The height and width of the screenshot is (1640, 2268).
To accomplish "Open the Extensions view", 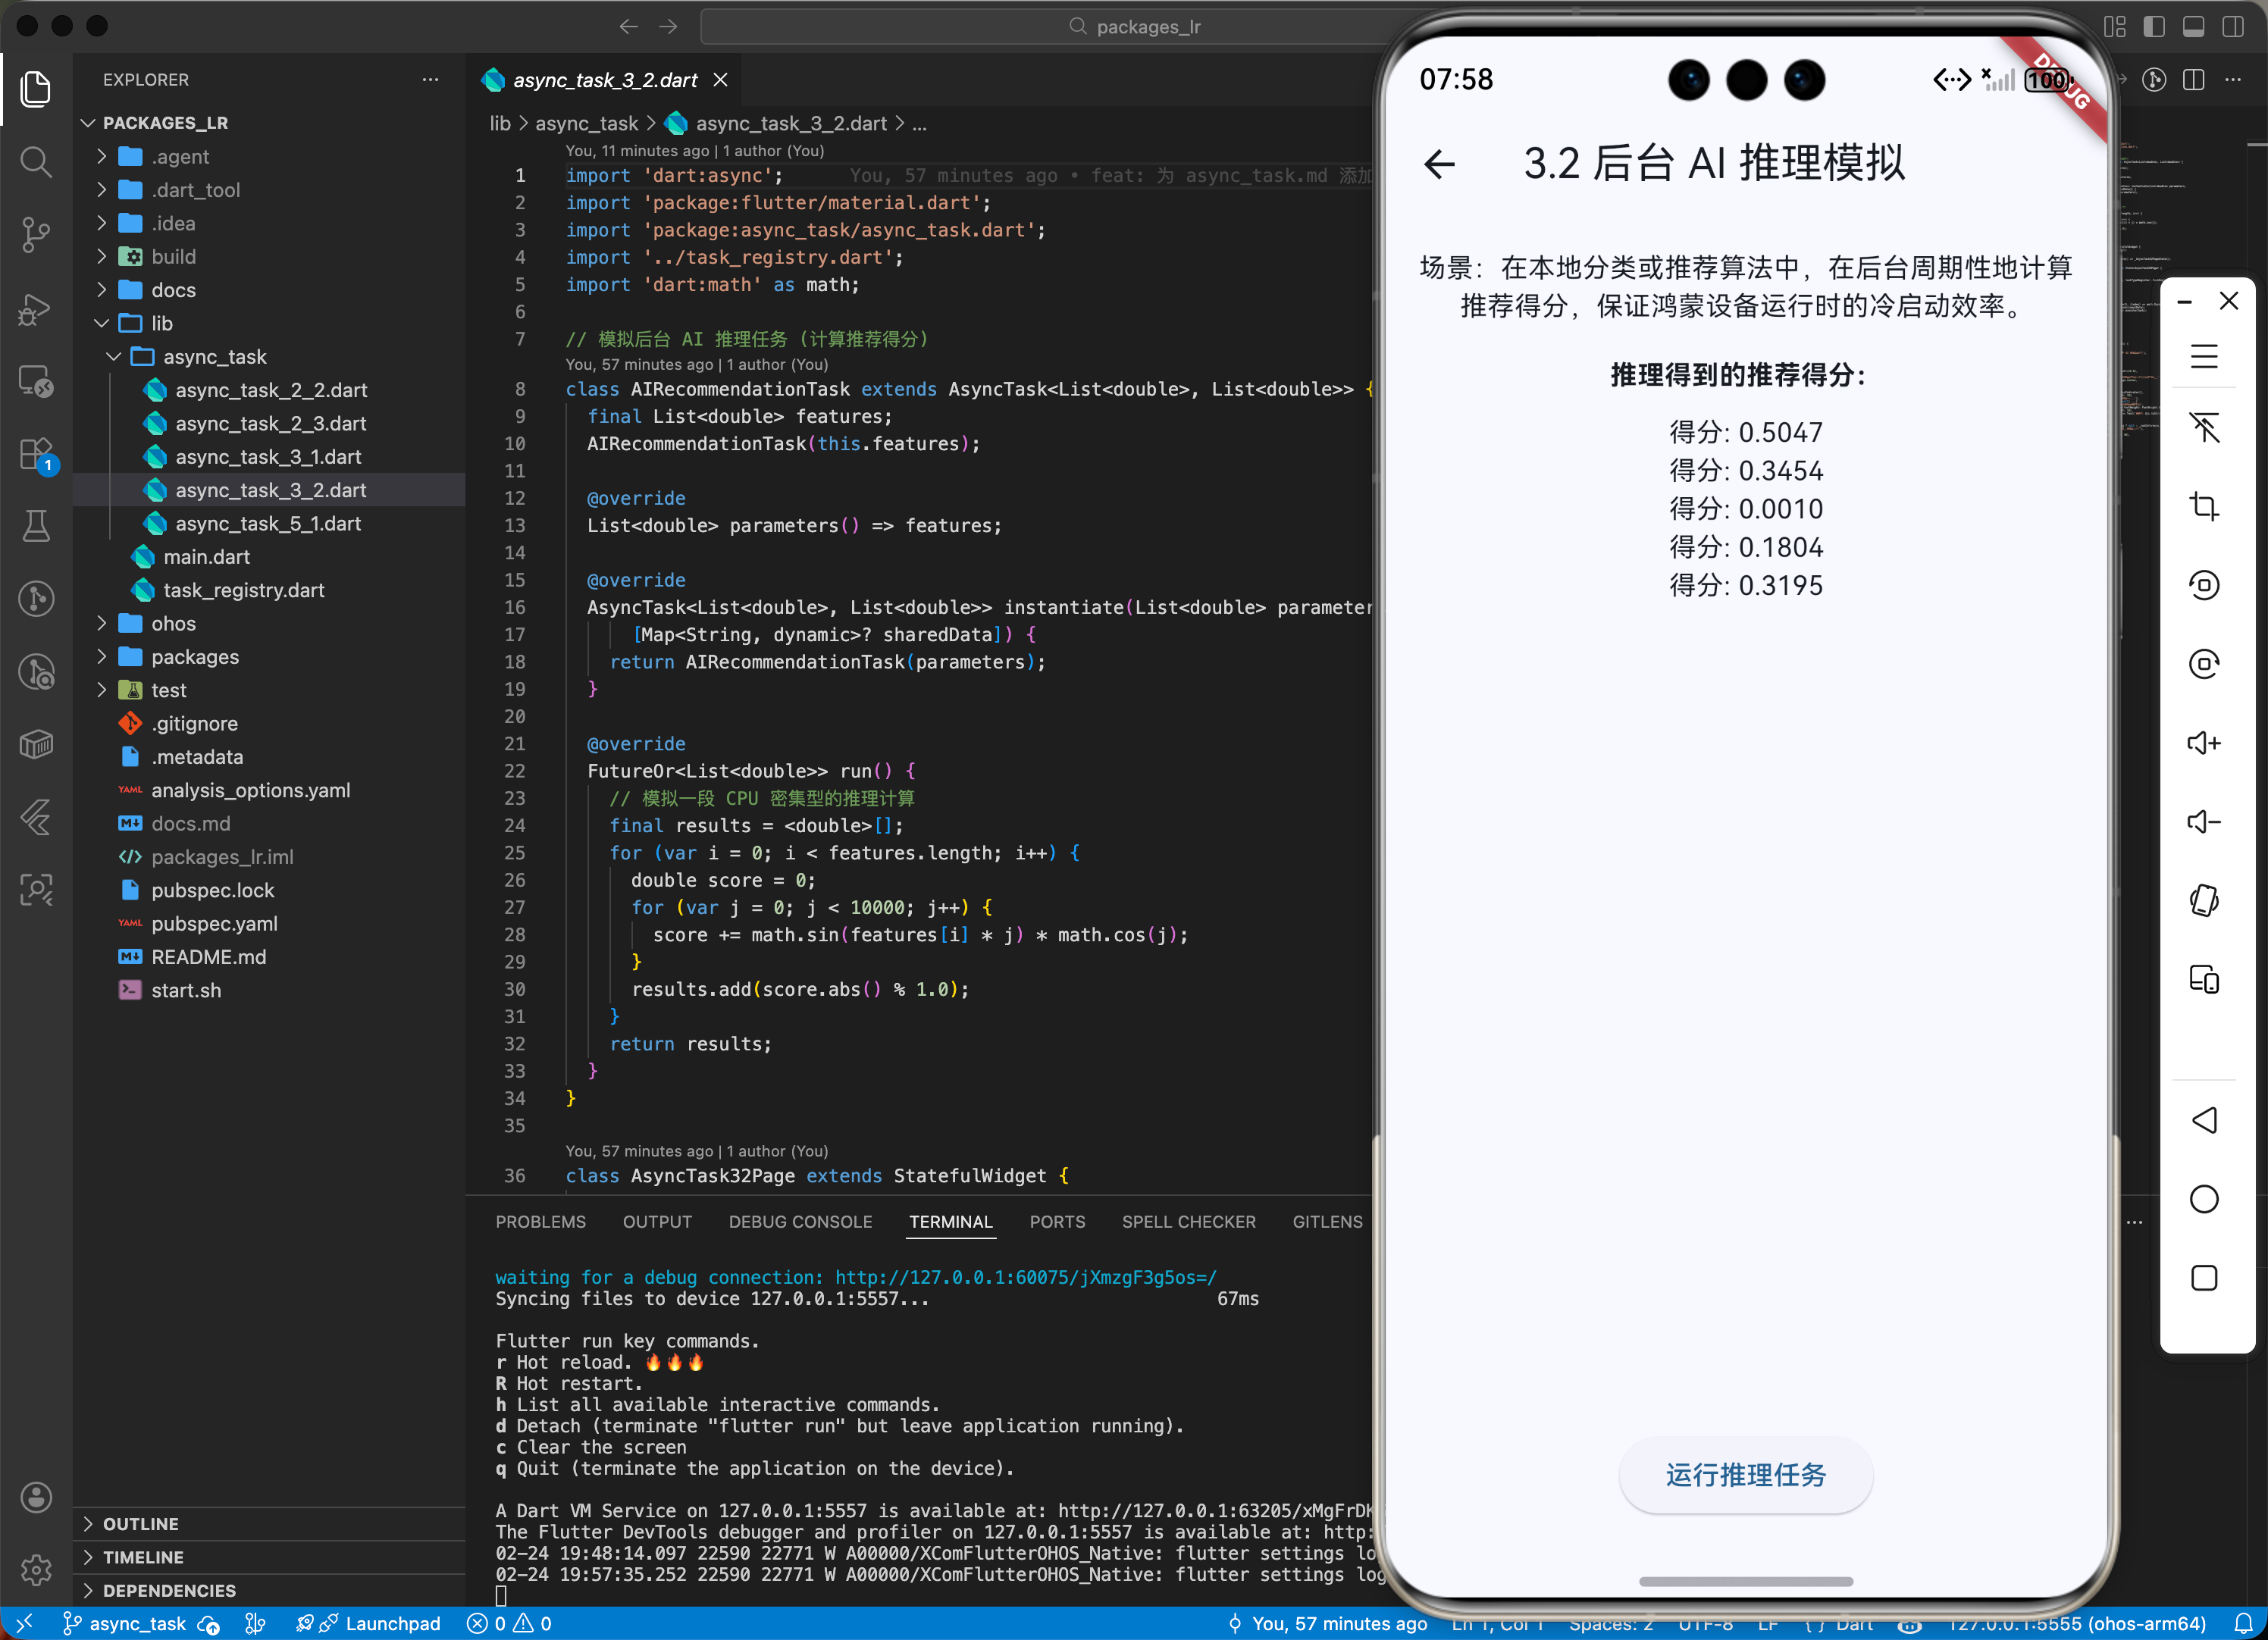I will 36,454.
